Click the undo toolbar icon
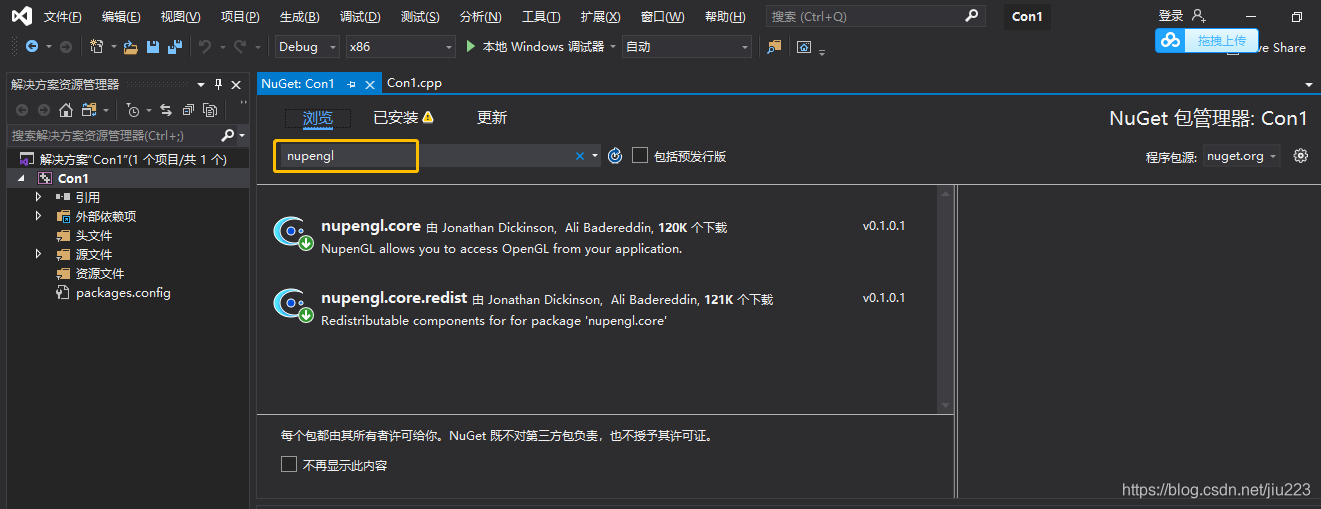Image resolution: width=1321 pixels, height=509 pixels. click(x=205, y=47)
